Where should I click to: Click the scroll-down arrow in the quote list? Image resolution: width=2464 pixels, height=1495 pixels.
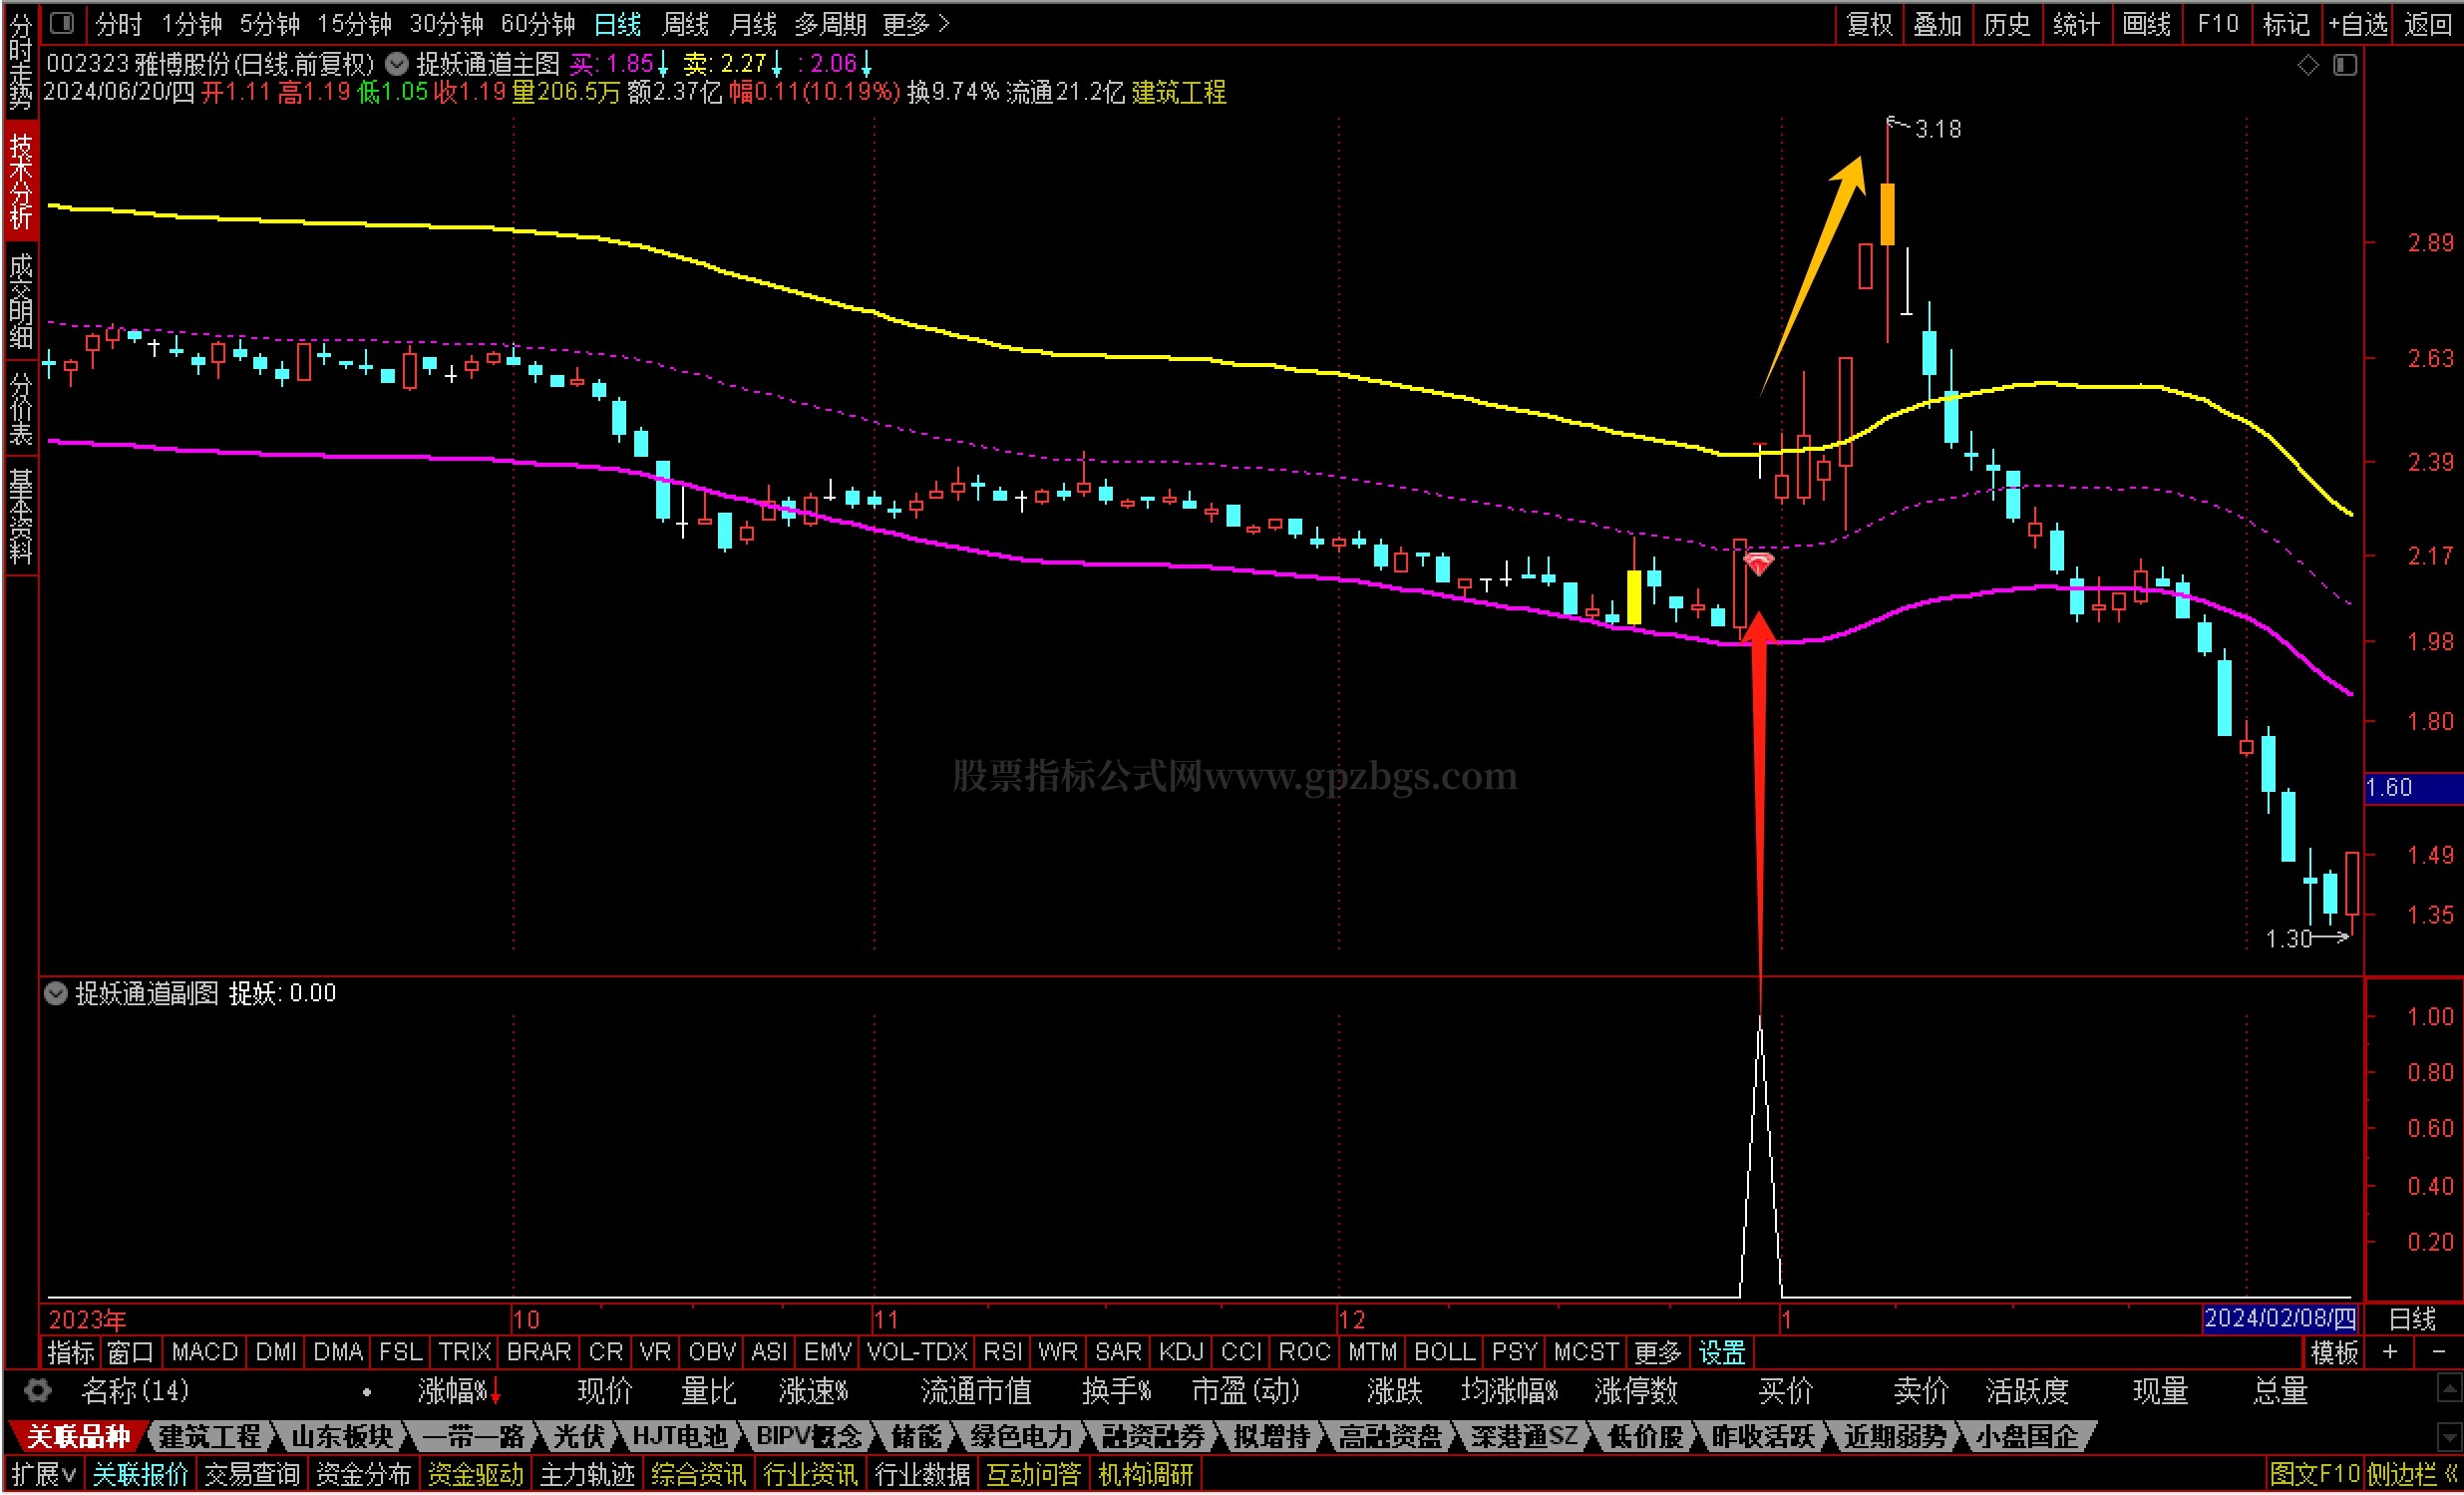(x=2449, y=1437)
